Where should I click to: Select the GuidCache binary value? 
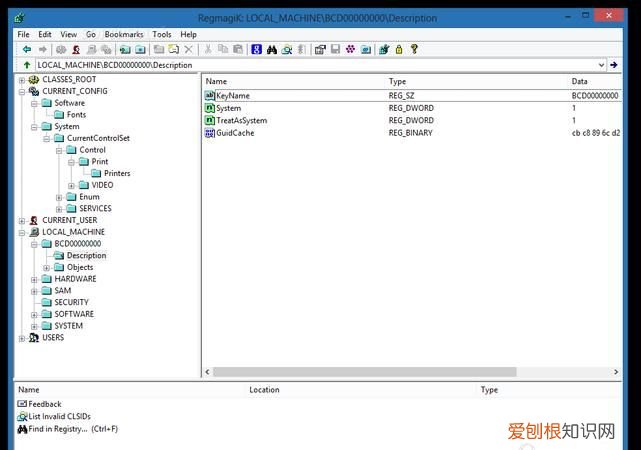click(x=235, y=133)
